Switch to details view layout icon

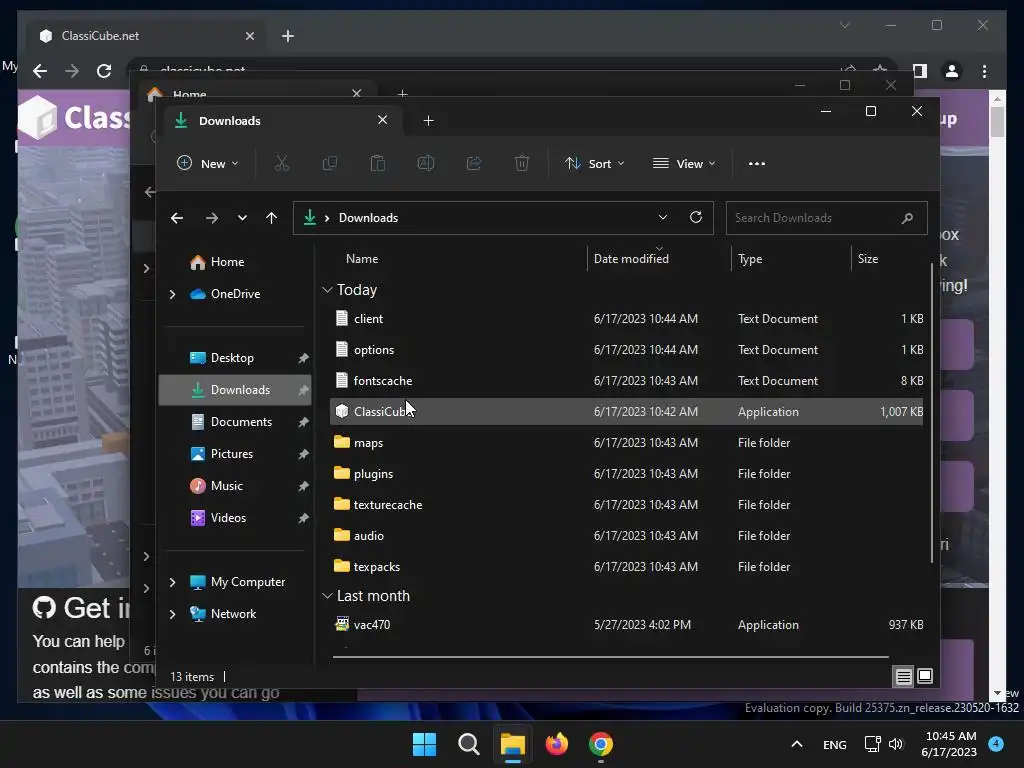click(903, 677)
